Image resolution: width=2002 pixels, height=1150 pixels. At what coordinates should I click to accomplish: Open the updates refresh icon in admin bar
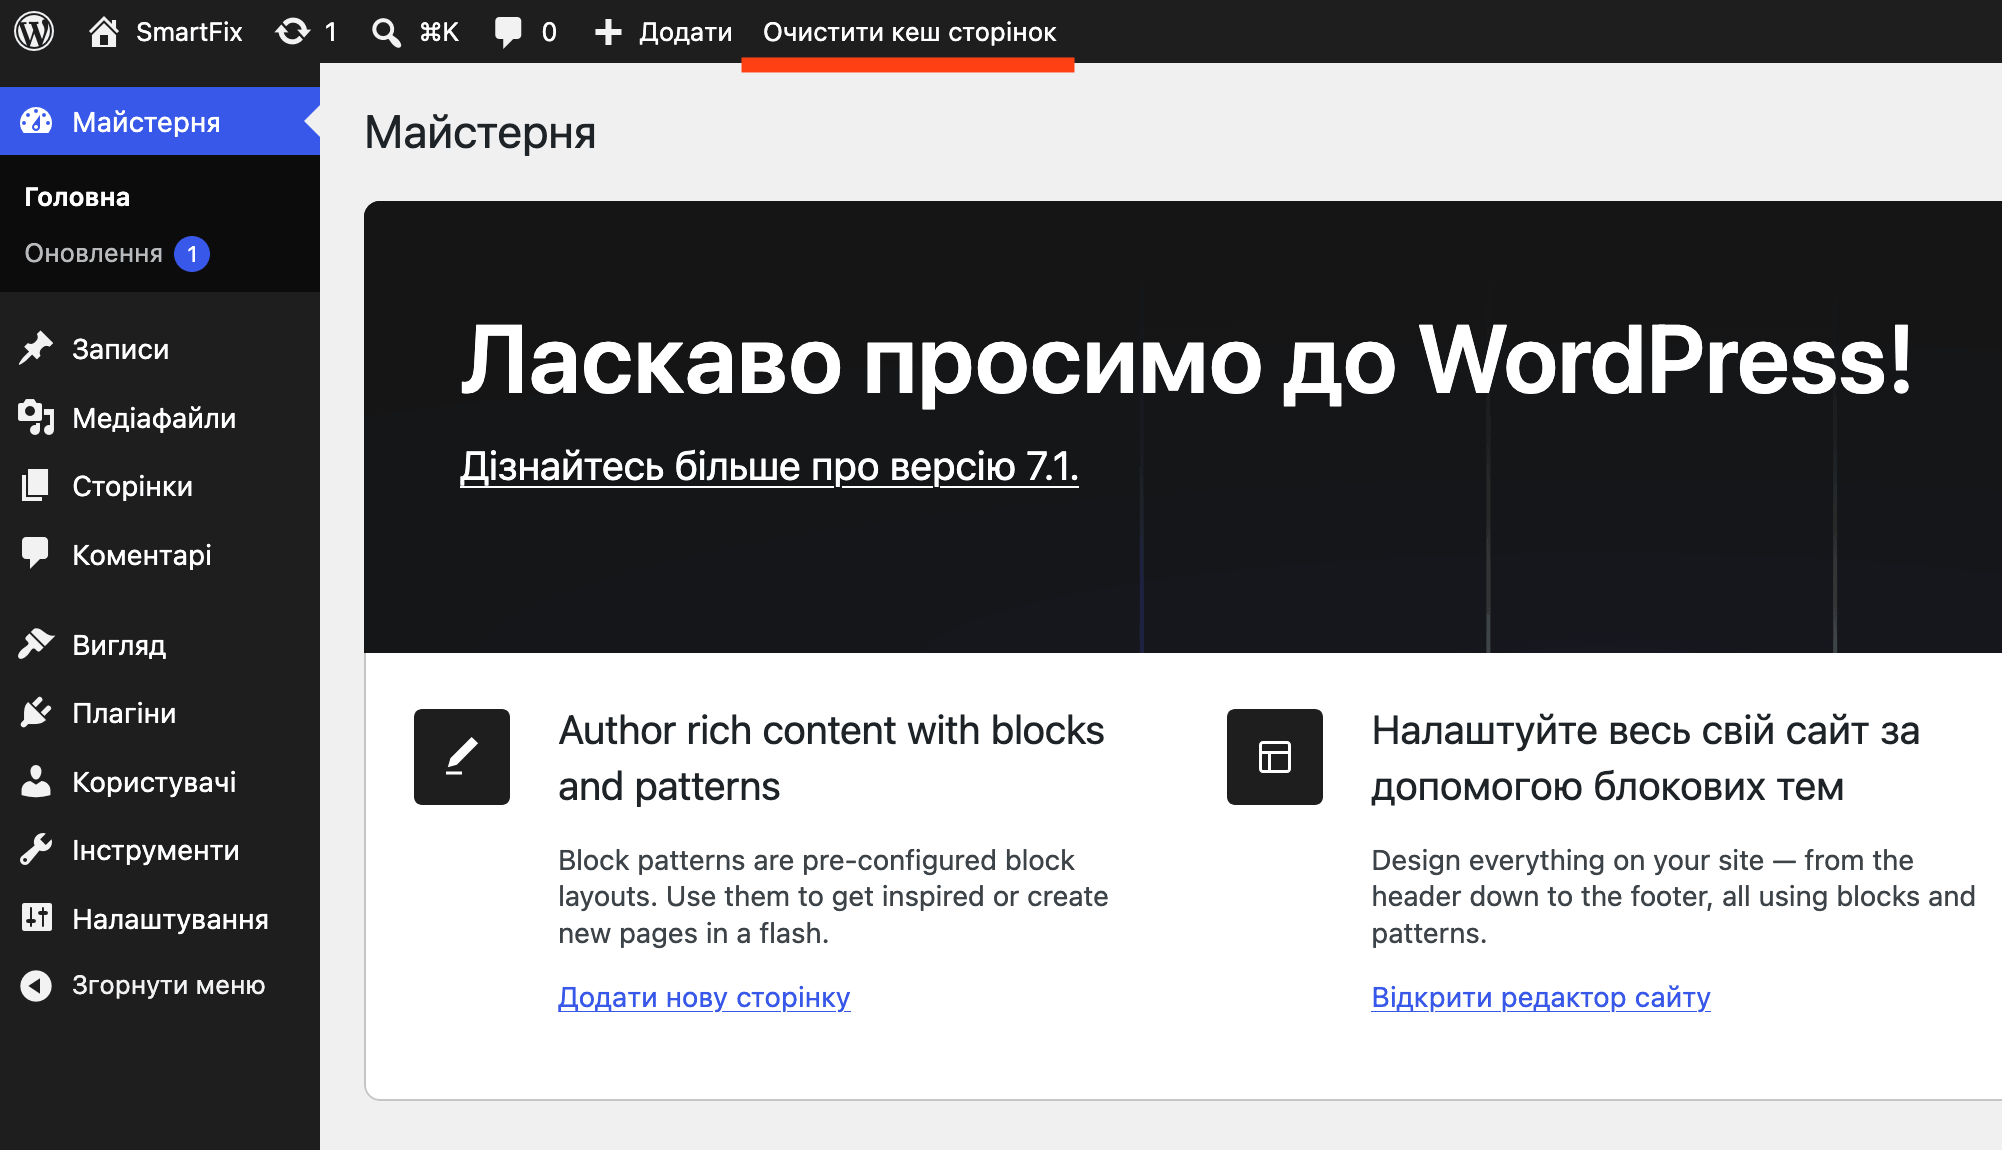[293, 32]
